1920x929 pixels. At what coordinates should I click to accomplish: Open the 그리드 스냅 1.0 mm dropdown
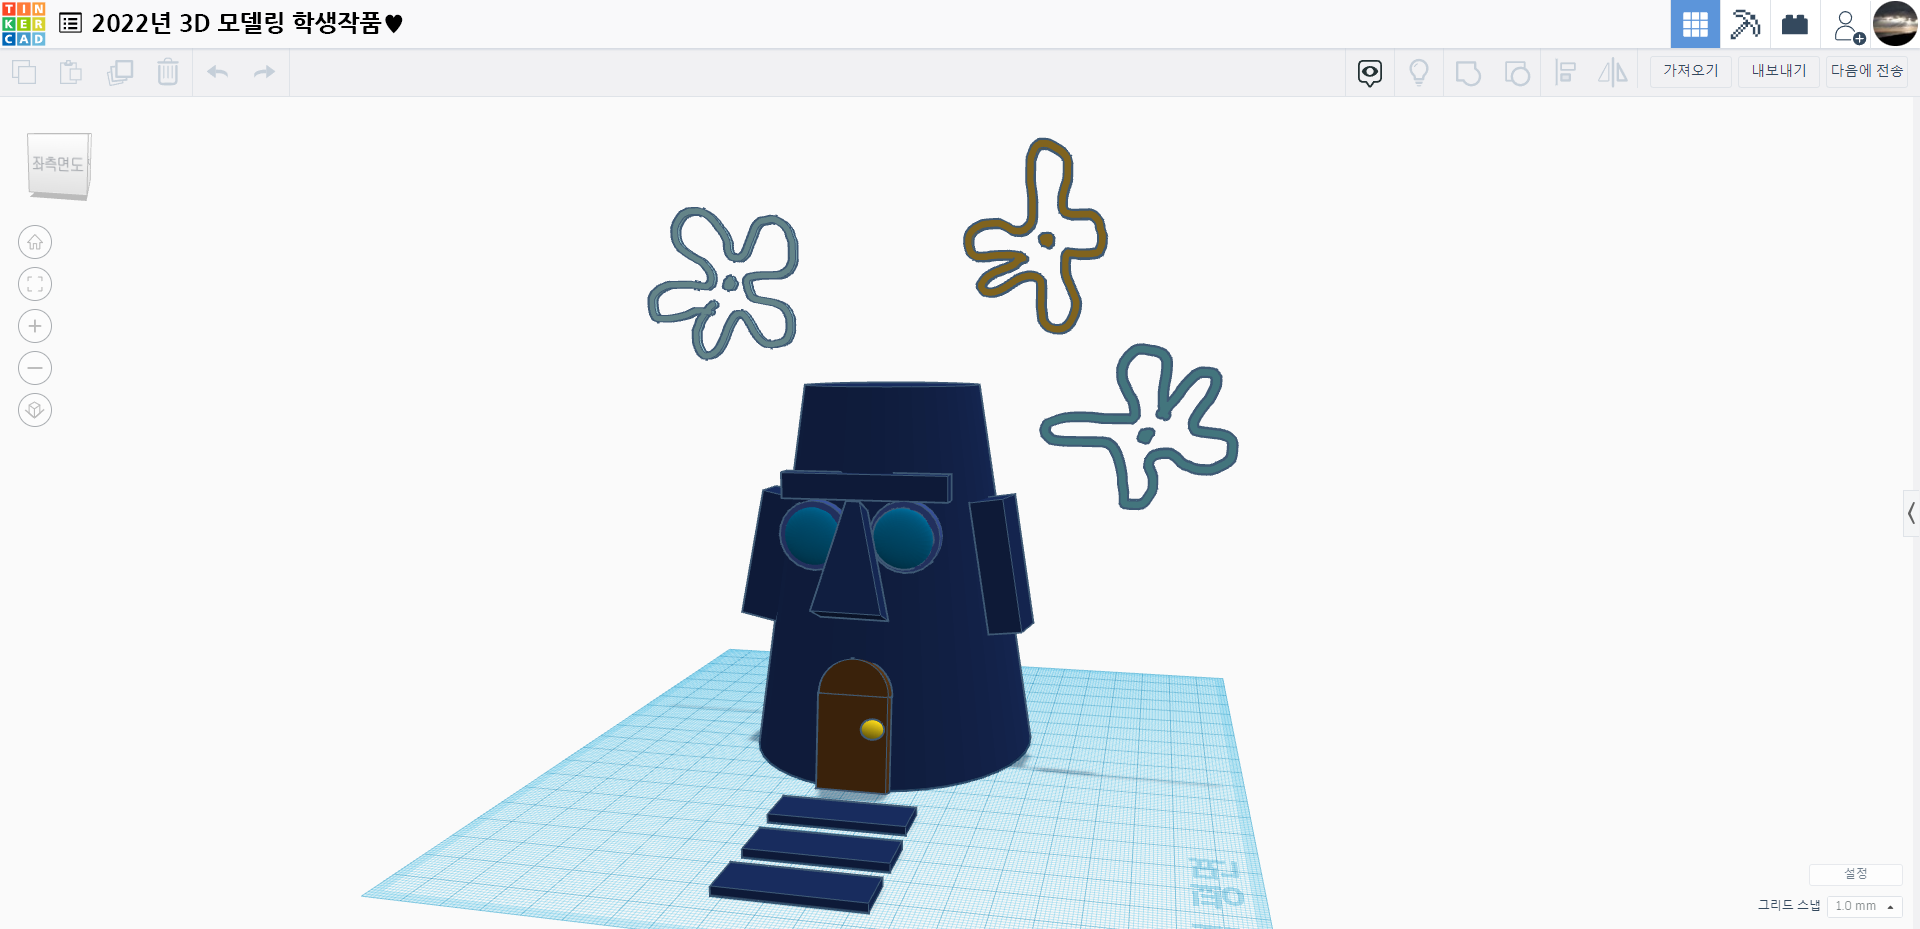pos(1864,906)
